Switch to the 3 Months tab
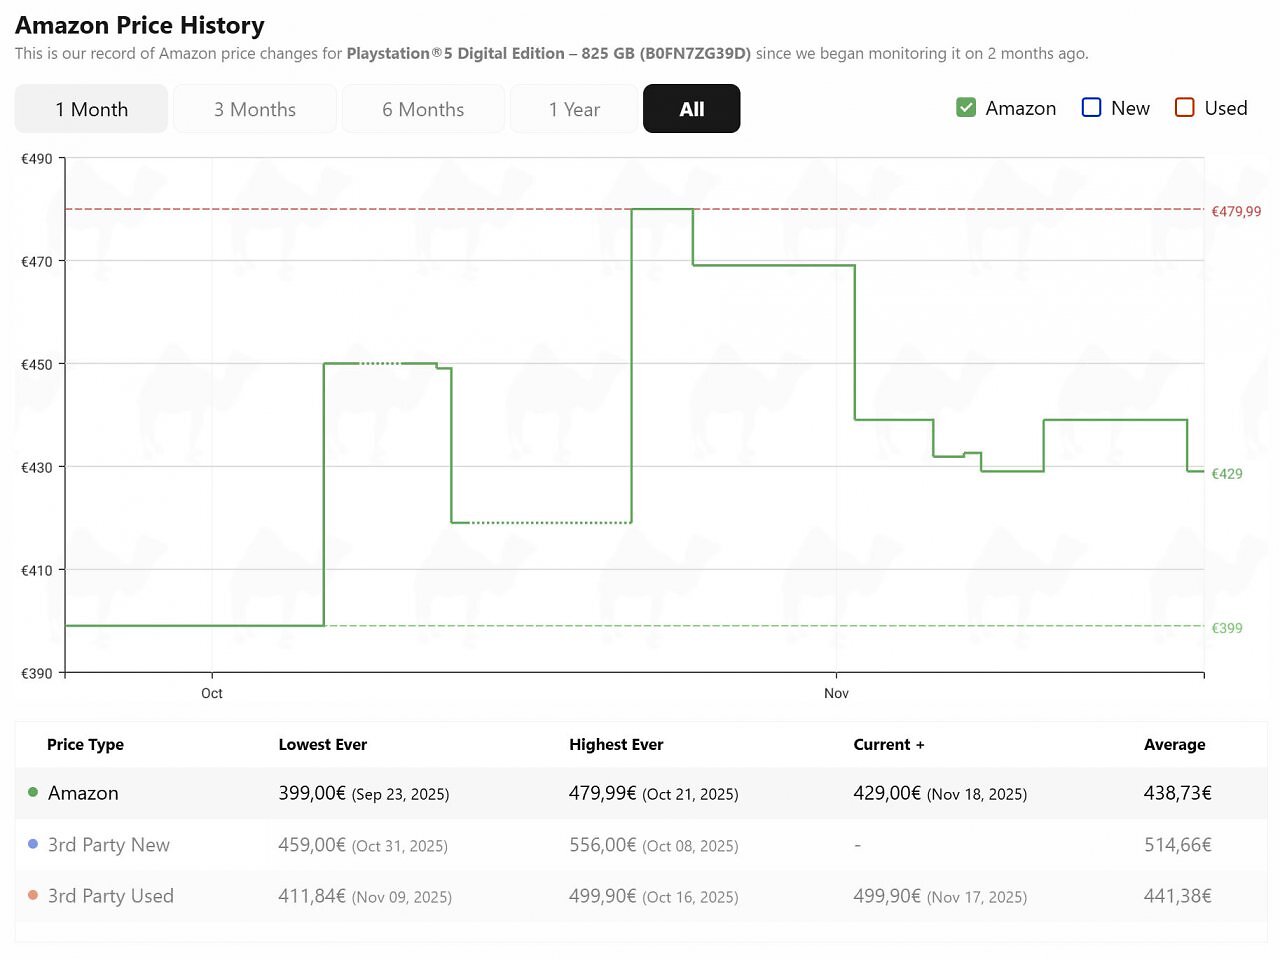The width and height of the screenshot is (1280, 960). pos(255,109)
